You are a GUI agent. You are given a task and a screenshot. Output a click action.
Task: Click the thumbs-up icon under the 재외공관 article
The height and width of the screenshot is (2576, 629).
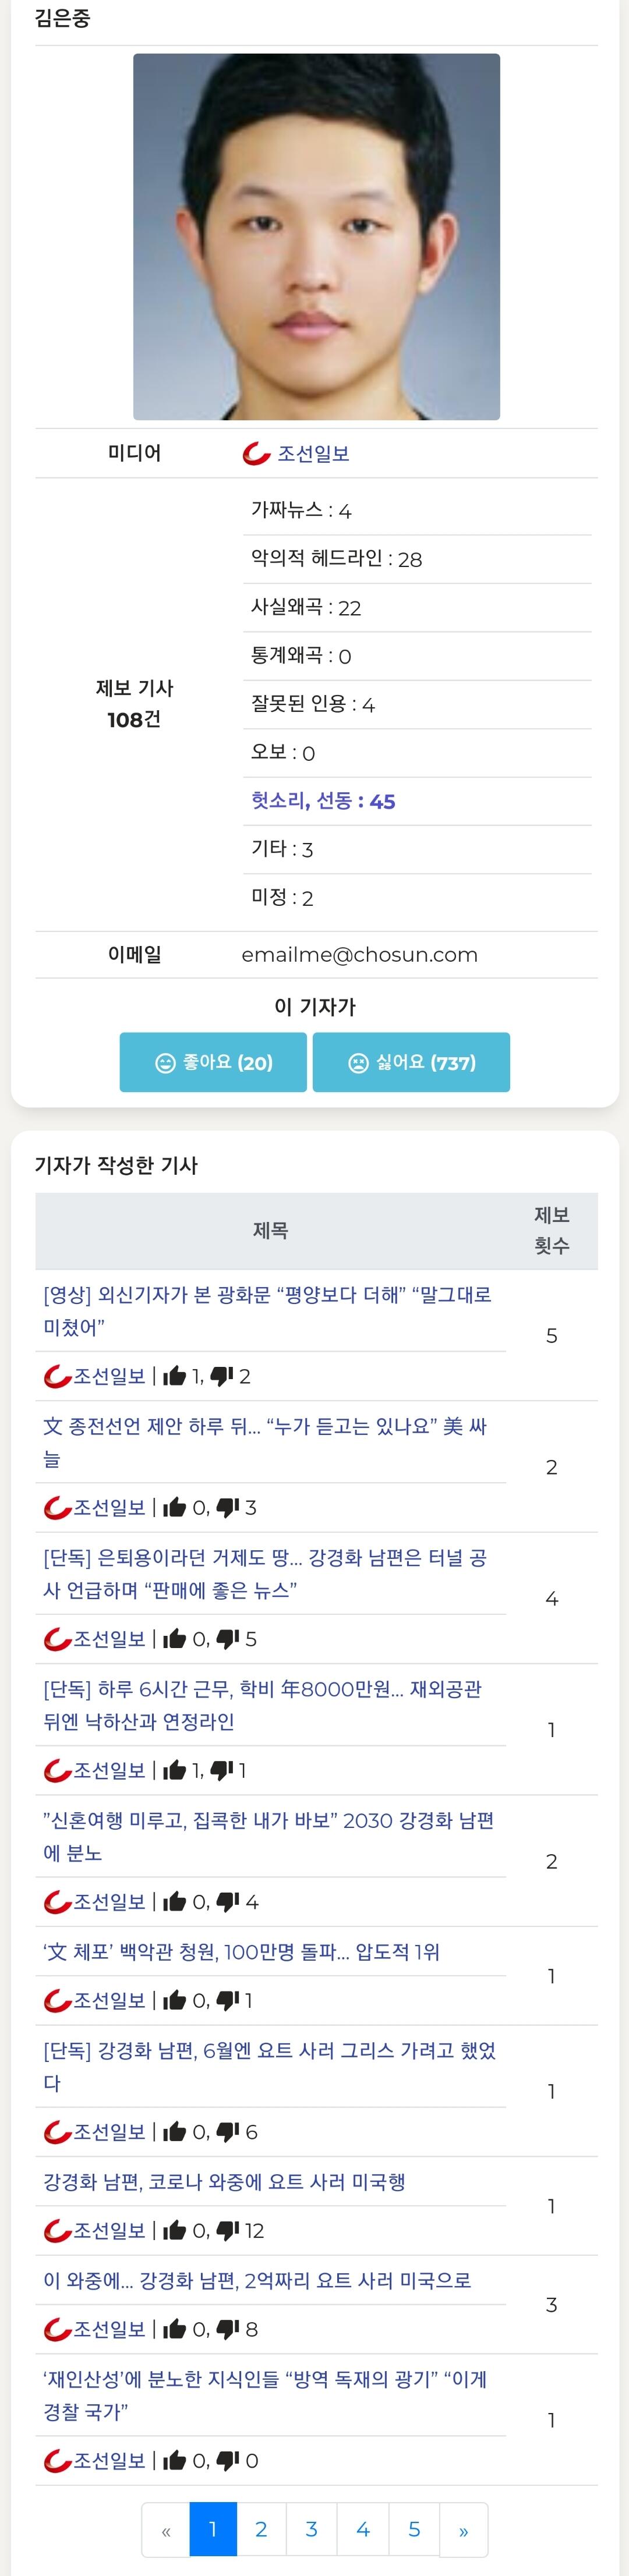[175, 1770]
